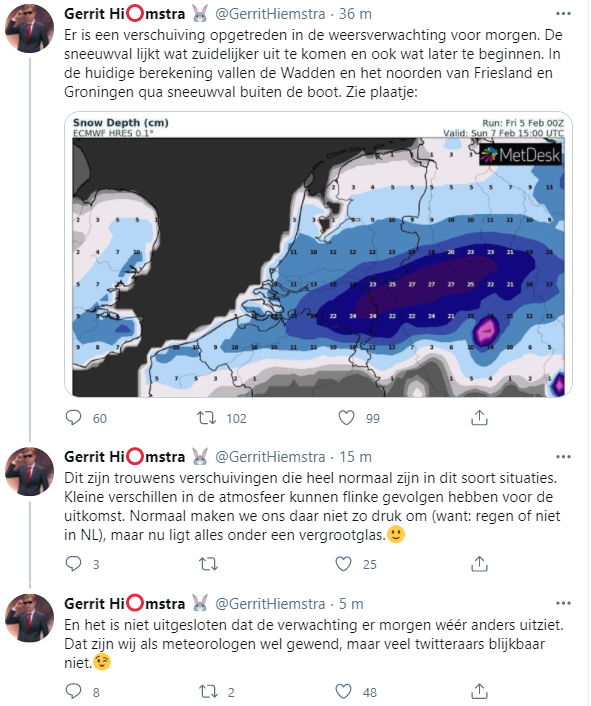Image resolution: width=591 pixels, height=706 pixels.
Task: Retweet the third tweet with 2 retweets
Action: (x=208, y=691)
